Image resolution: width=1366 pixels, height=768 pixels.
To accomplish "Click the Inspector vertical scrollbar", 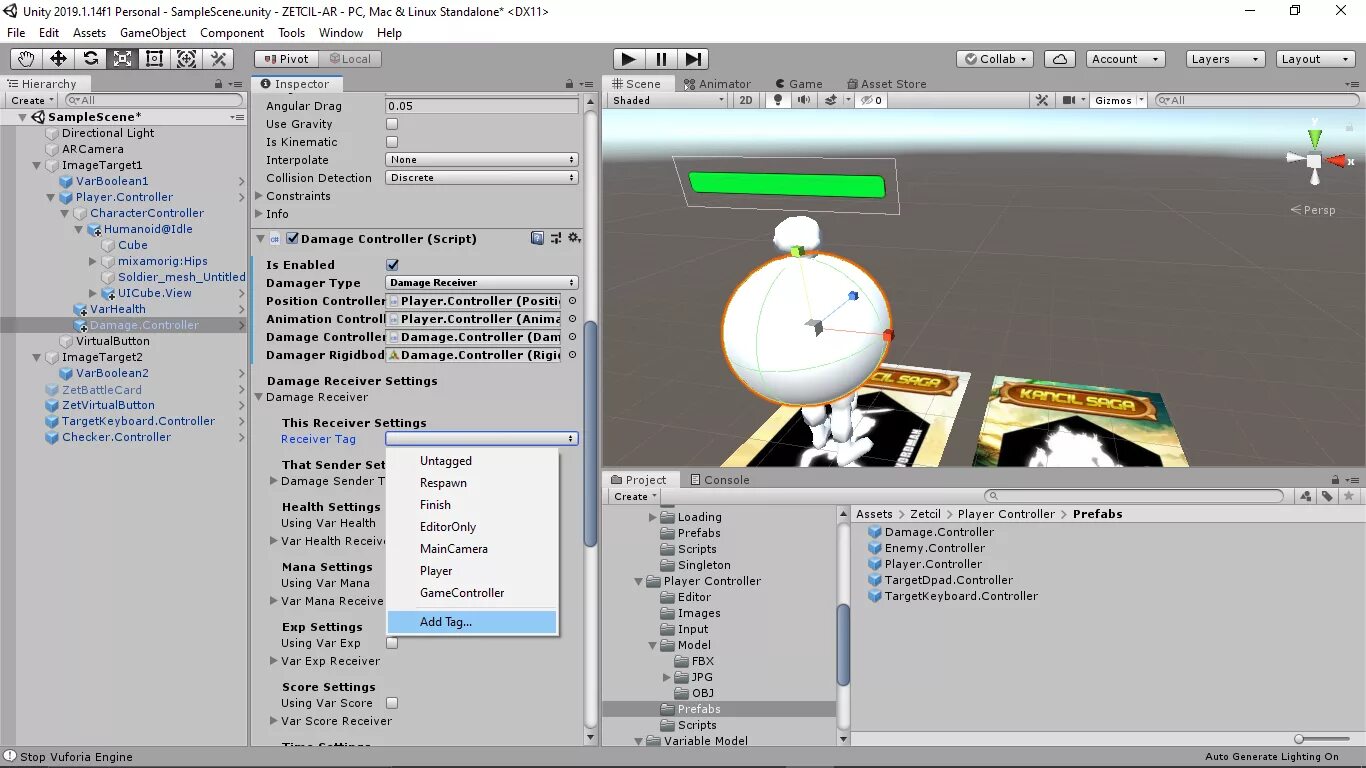I will coord(591,434).
